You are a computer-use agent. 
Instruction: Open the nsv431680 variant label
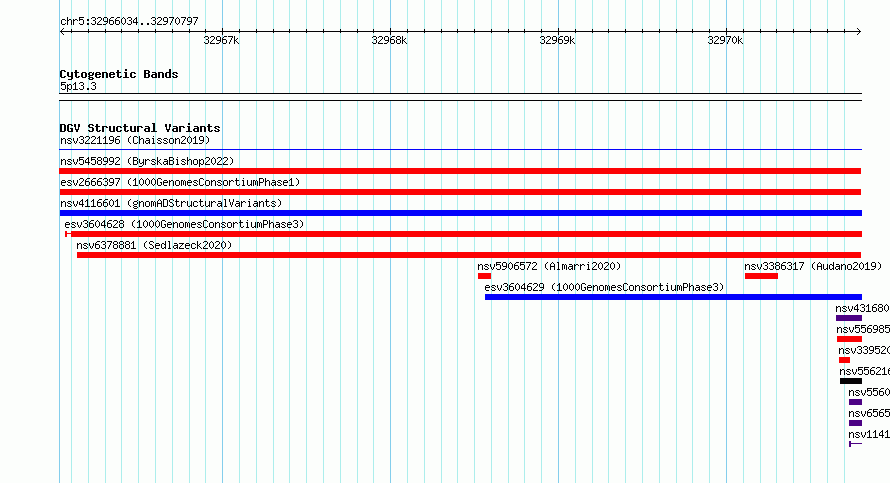[x=862, y=308]
